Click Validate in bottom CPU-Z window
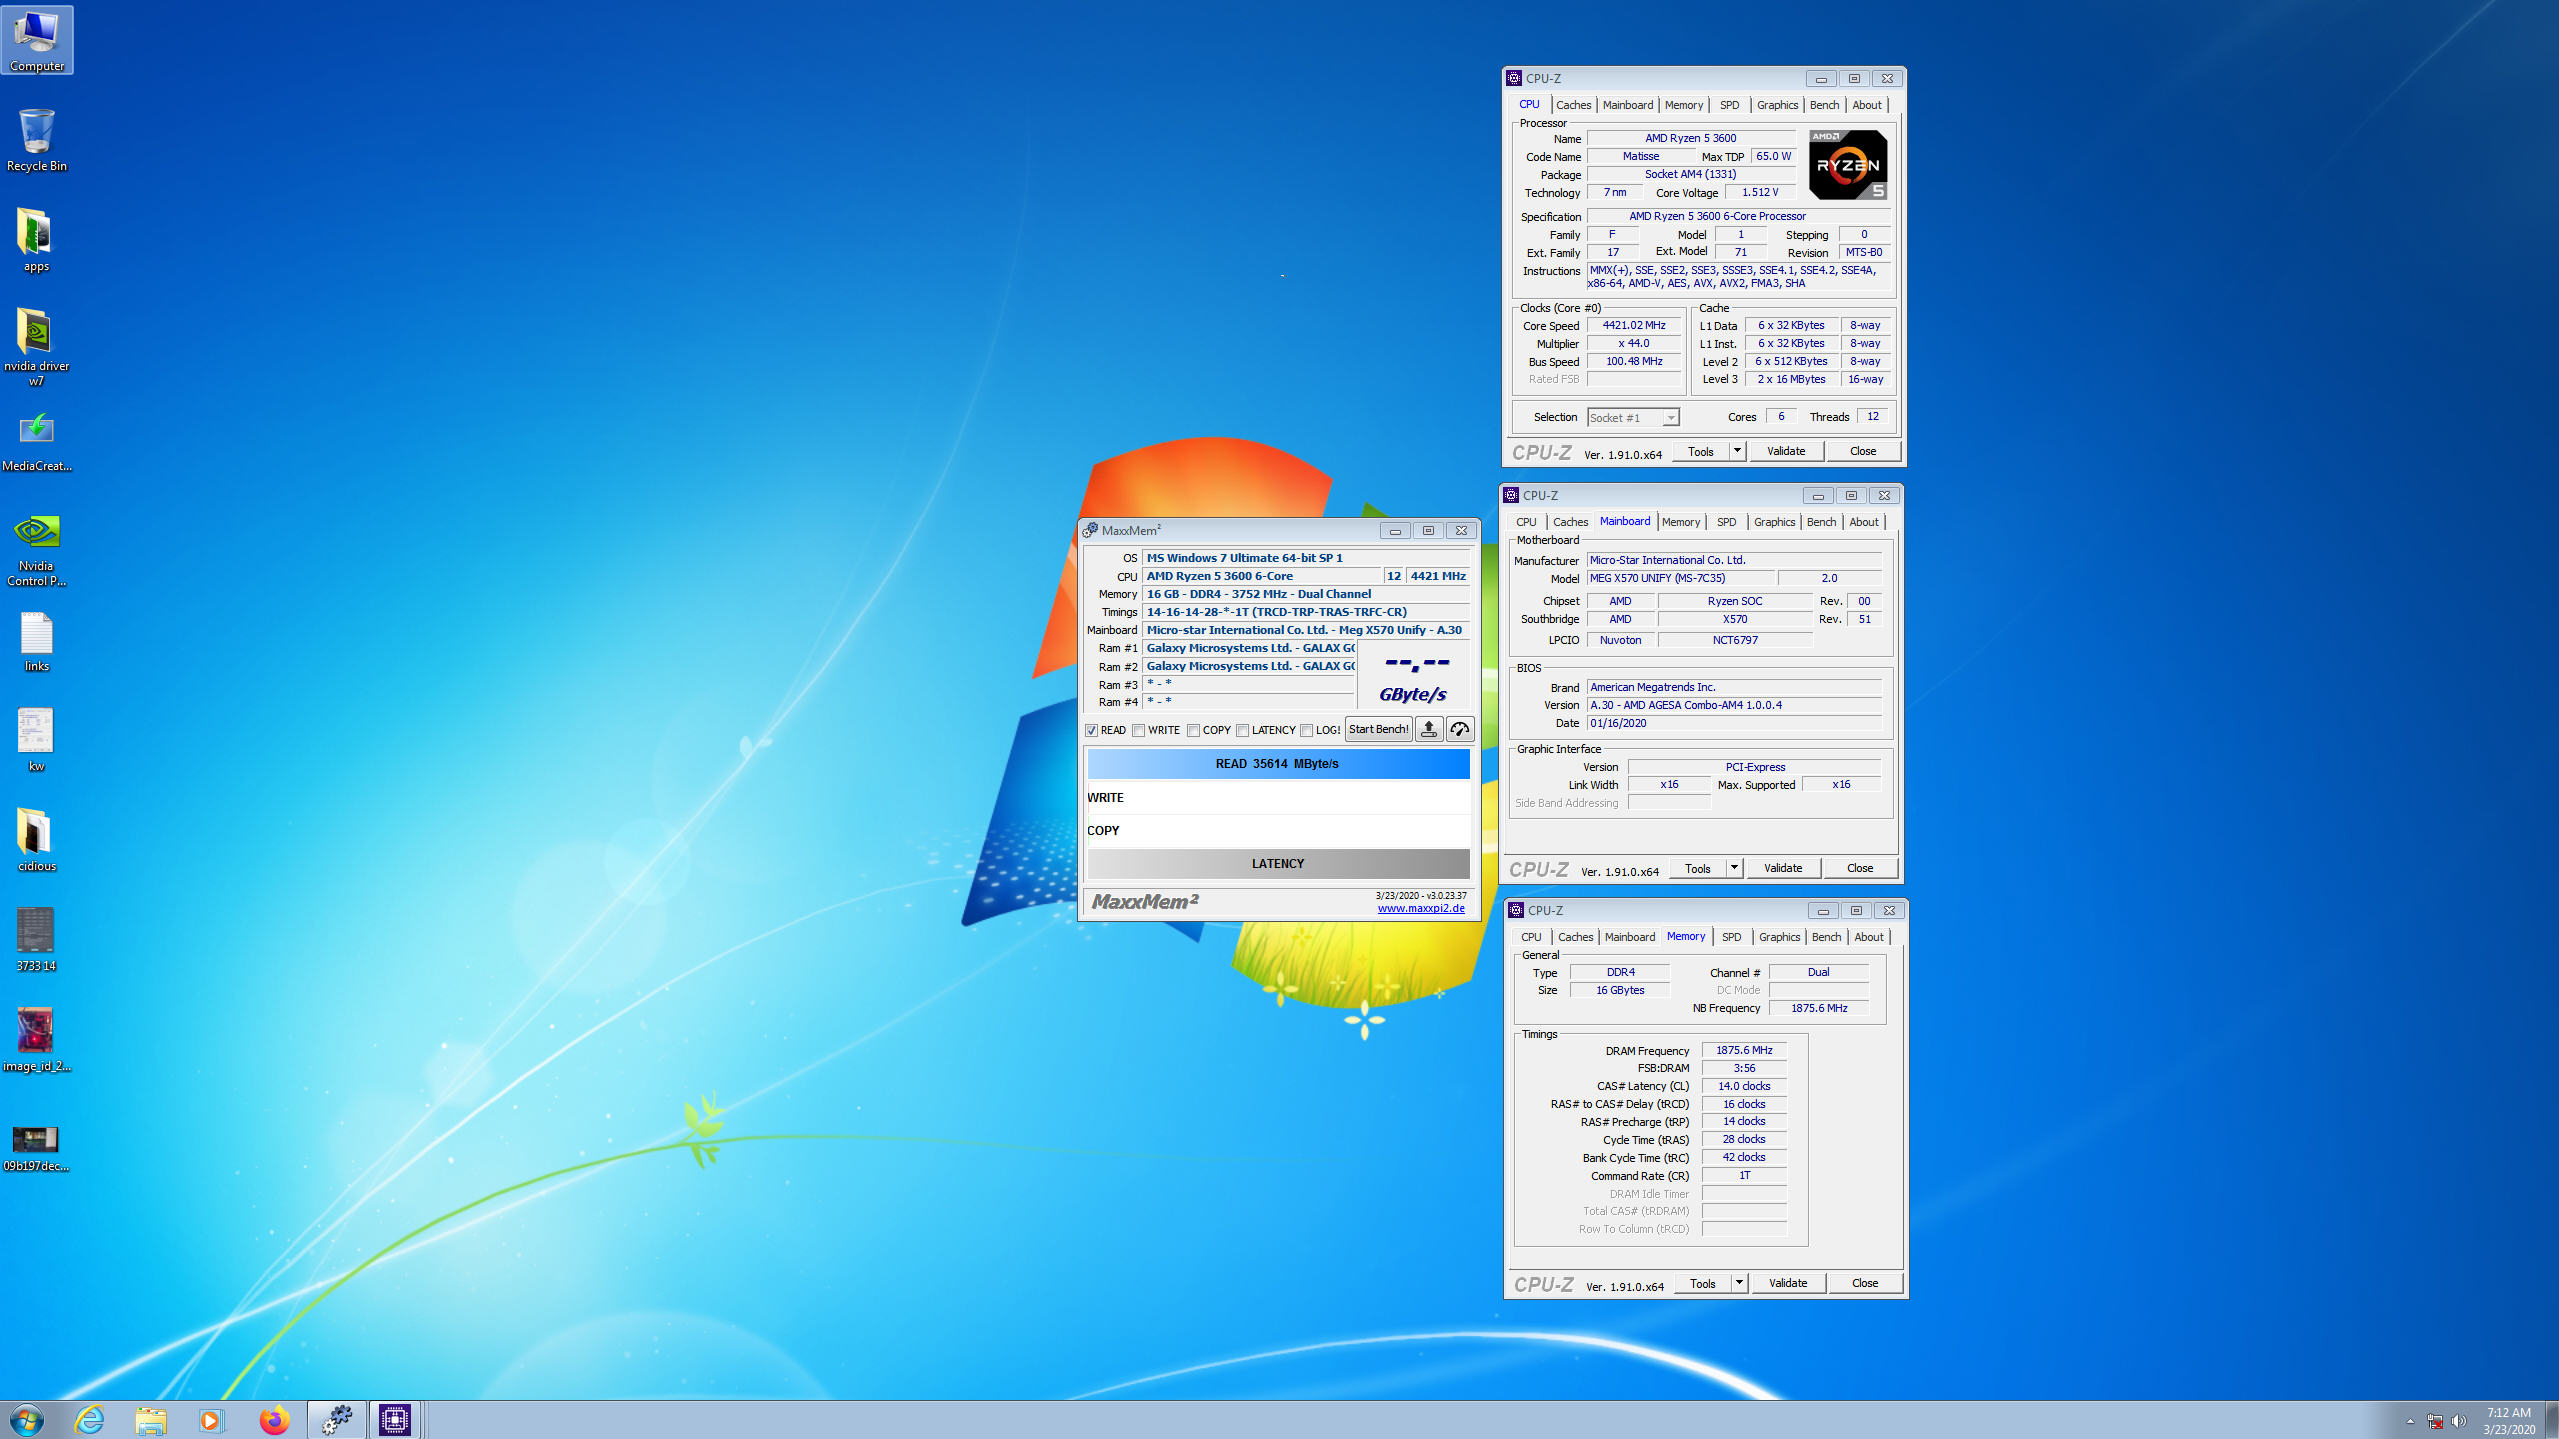The width and height of the screenshot is (2559, 1439). [x=1788, y=1283]
